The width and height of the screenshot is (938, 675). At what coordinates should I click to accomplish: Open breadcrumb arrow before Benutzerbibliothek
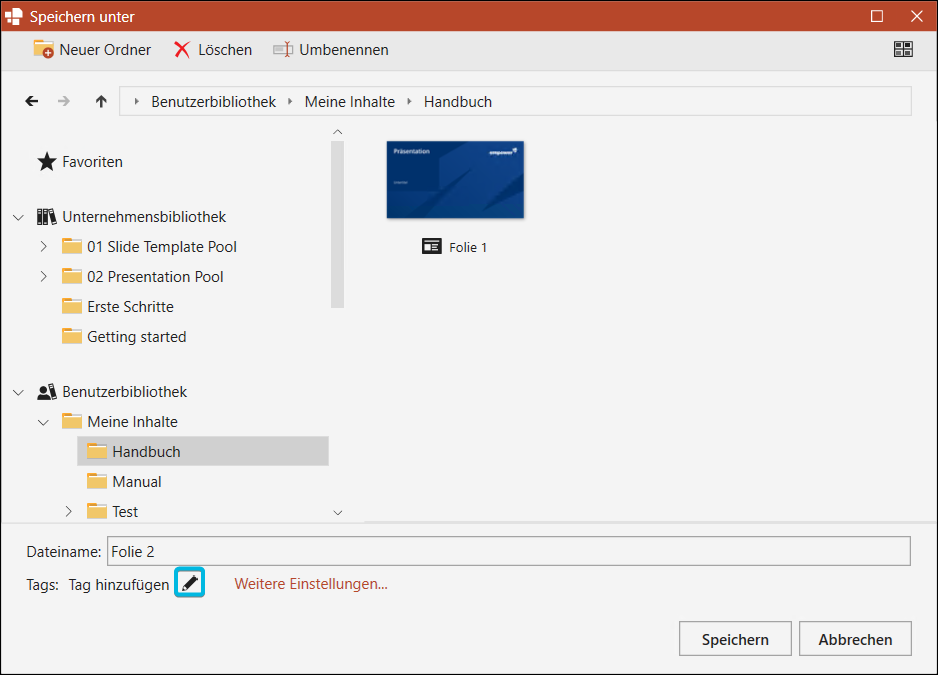136,102
